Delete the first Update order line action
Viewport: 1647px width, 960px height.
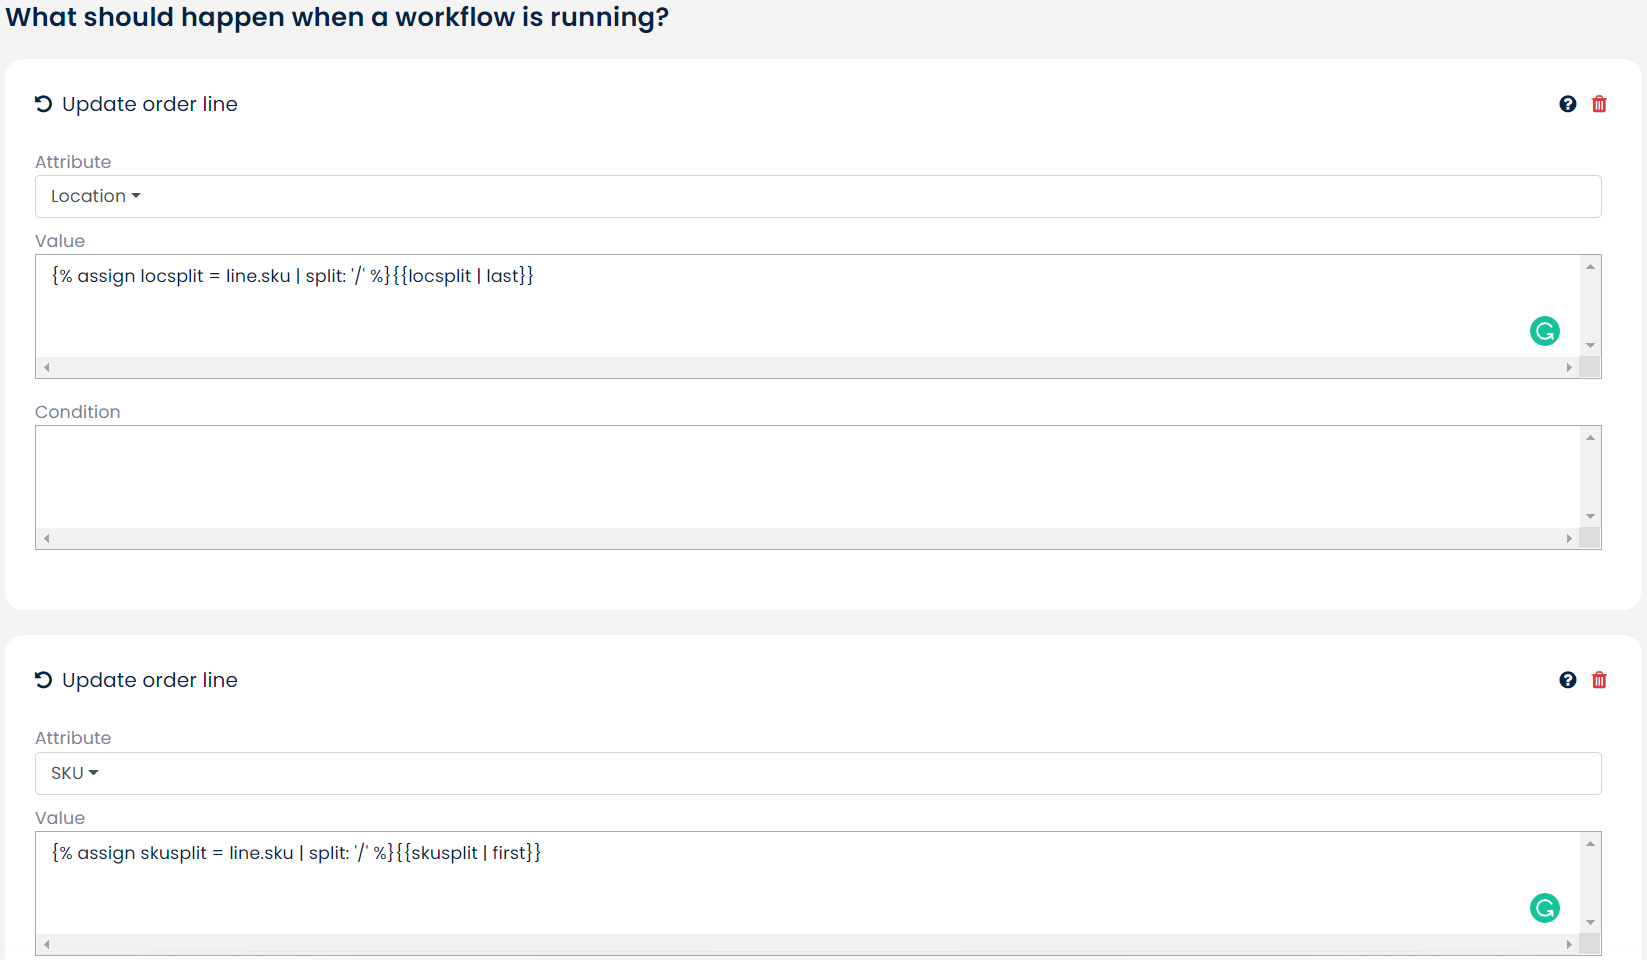[x=1599, y=104]
